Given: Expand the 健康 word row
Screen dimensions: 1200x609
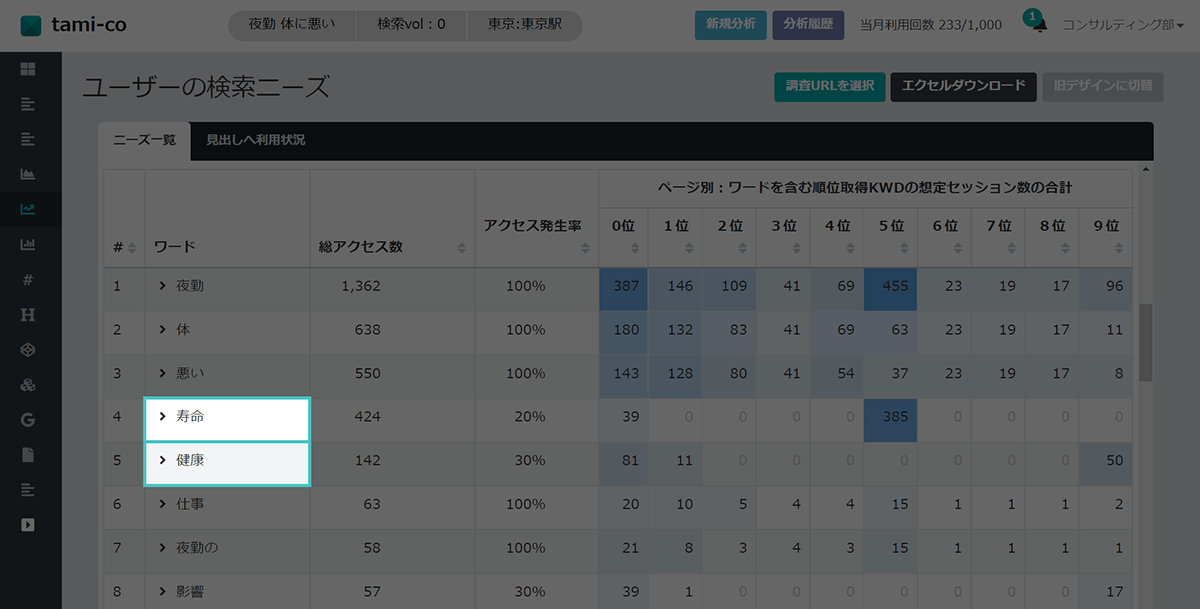Looking at the screenshot, I should coord(163,461).
